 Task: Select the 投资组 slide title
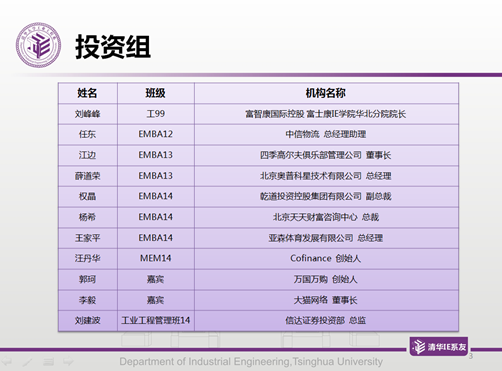[113, 47]
